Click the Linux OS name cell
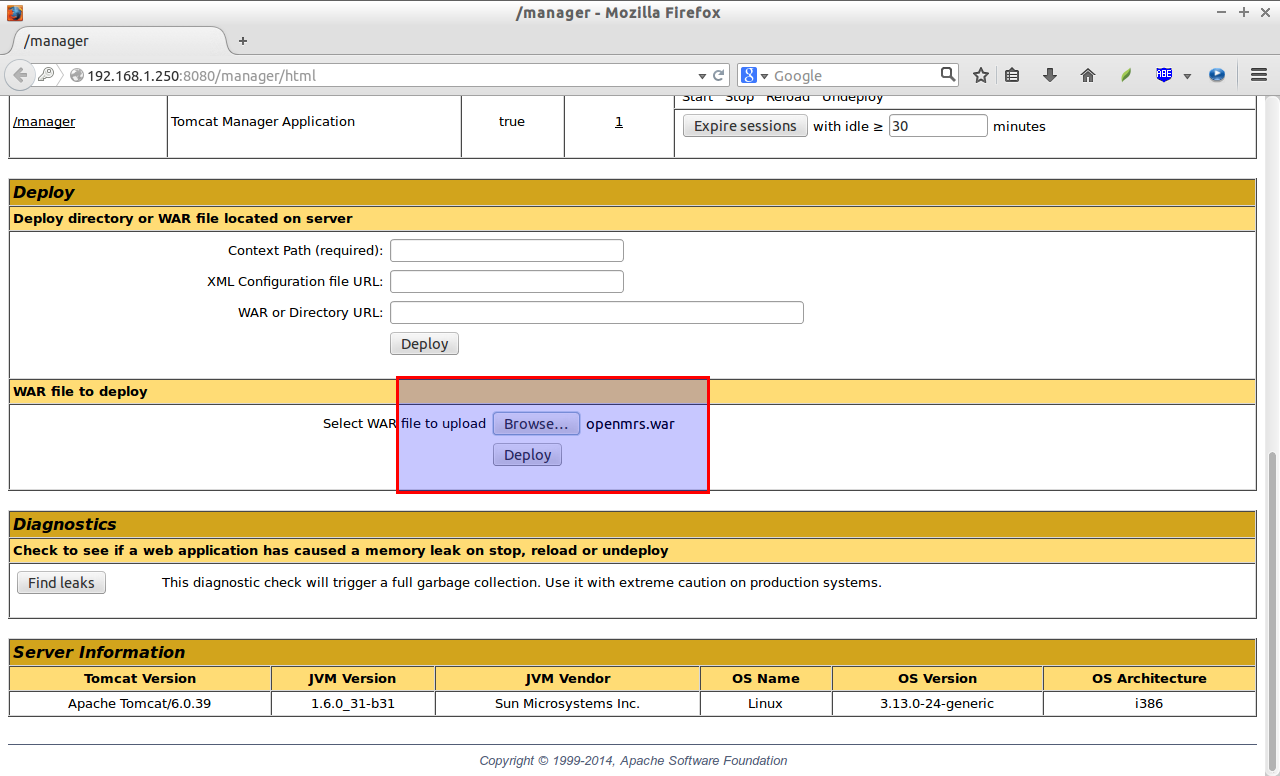 tap(766, 703)
